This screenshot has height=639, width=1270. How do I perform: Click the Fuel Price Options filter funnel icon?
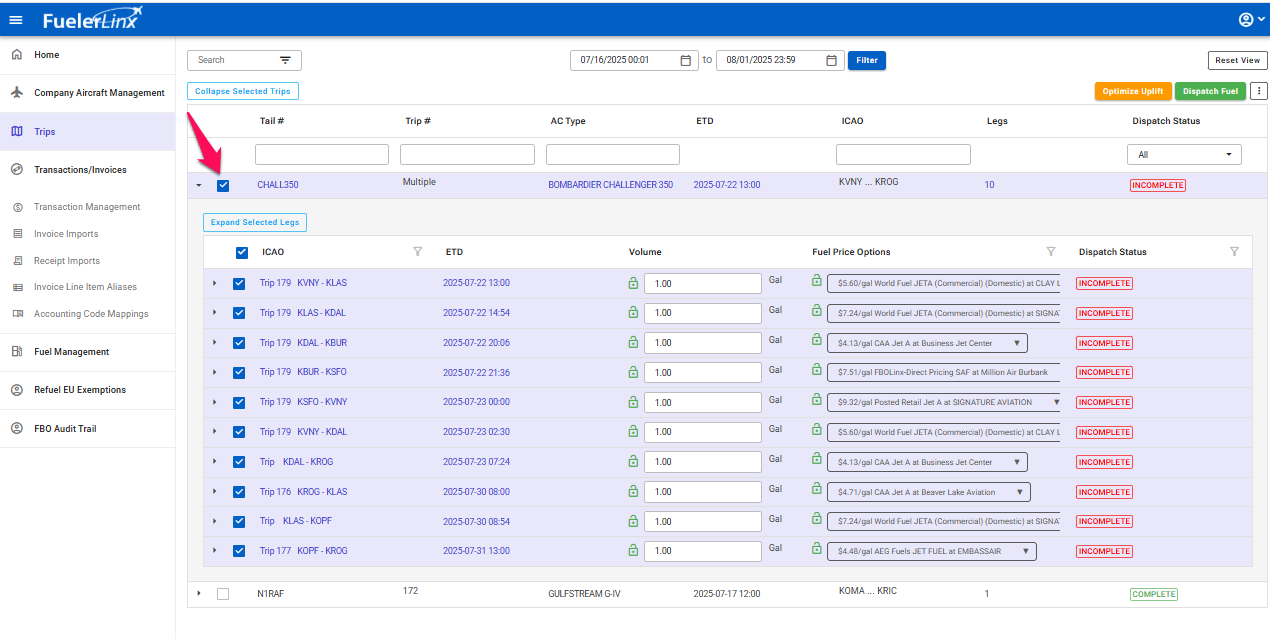[1051, 252]
